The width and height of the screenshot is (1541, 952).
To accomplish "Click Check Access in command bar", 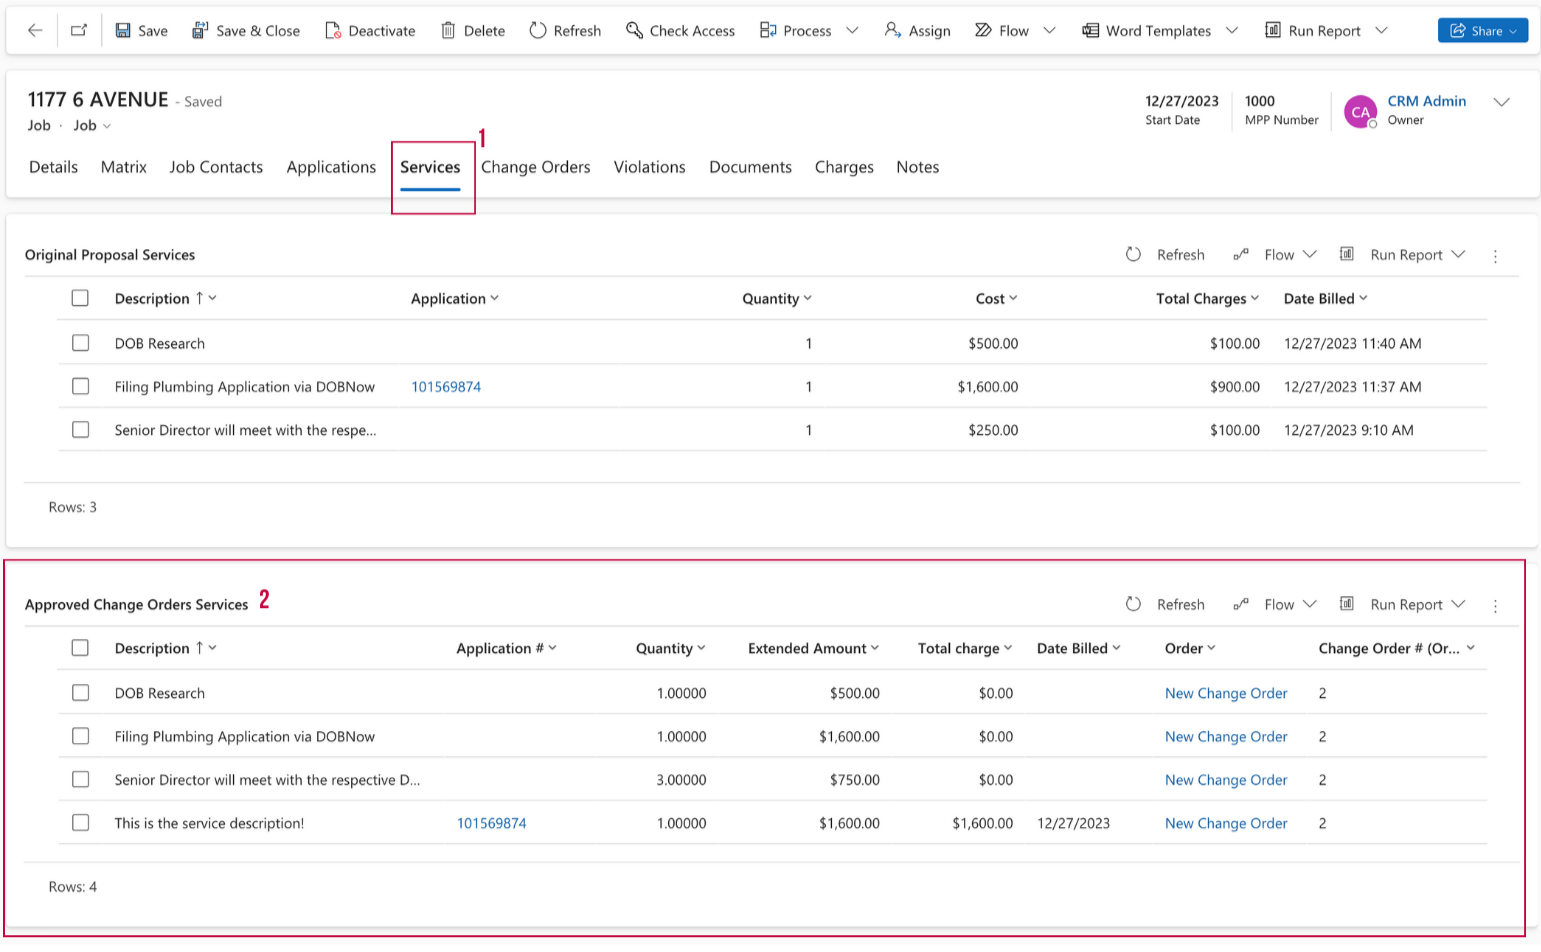I will (680, 30).
